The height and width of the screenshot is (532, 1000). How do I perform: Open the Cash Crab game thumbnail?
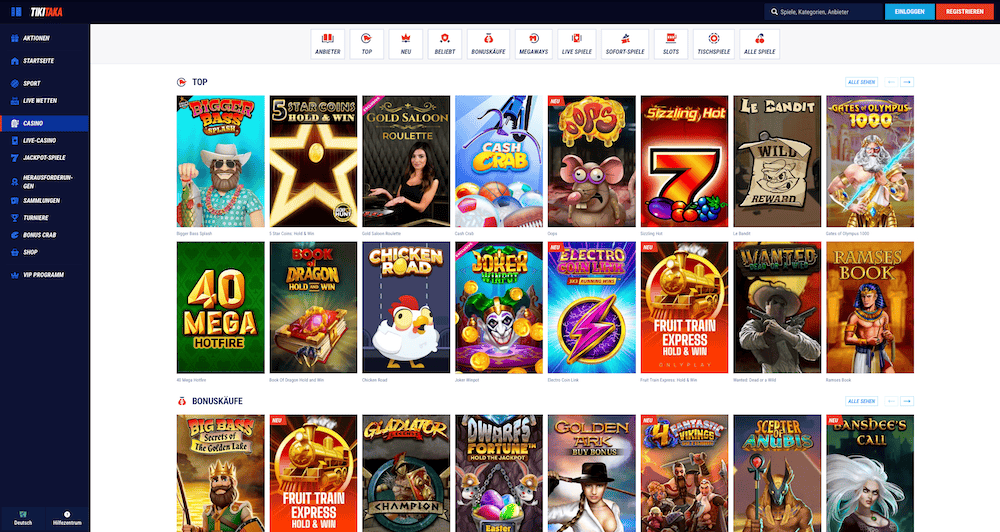click(499, 161)
